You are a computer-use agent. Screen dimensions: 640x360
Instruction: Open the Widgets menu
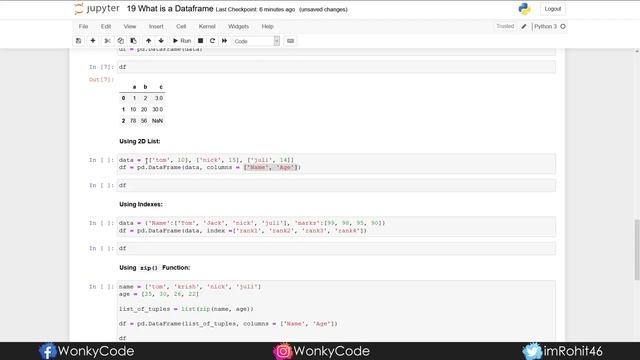click(x=238, y=26)
